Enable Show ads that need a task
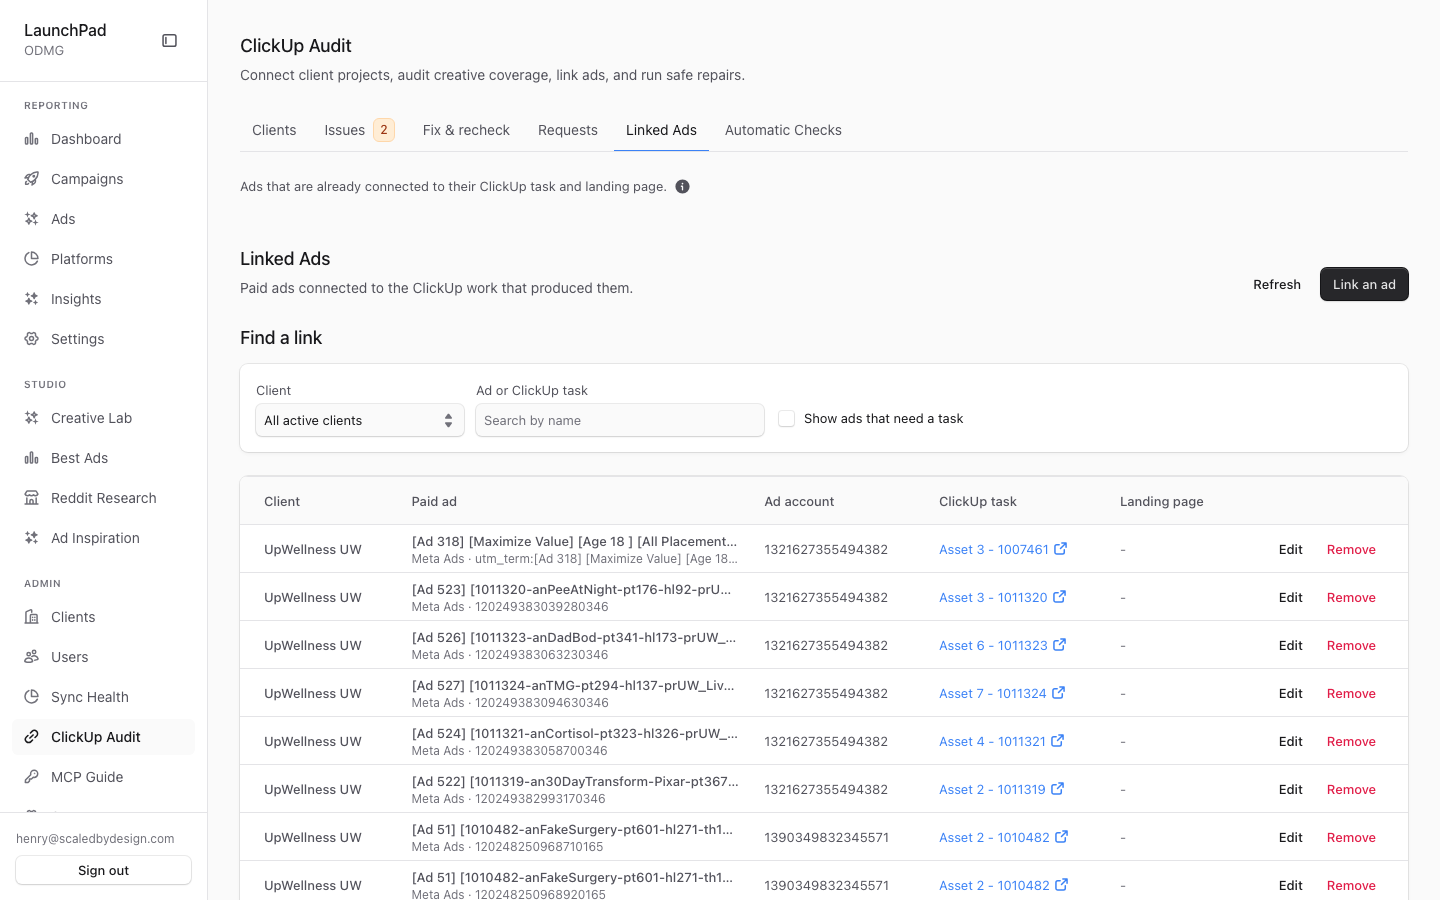1440x900 pixels. (787, 419)
